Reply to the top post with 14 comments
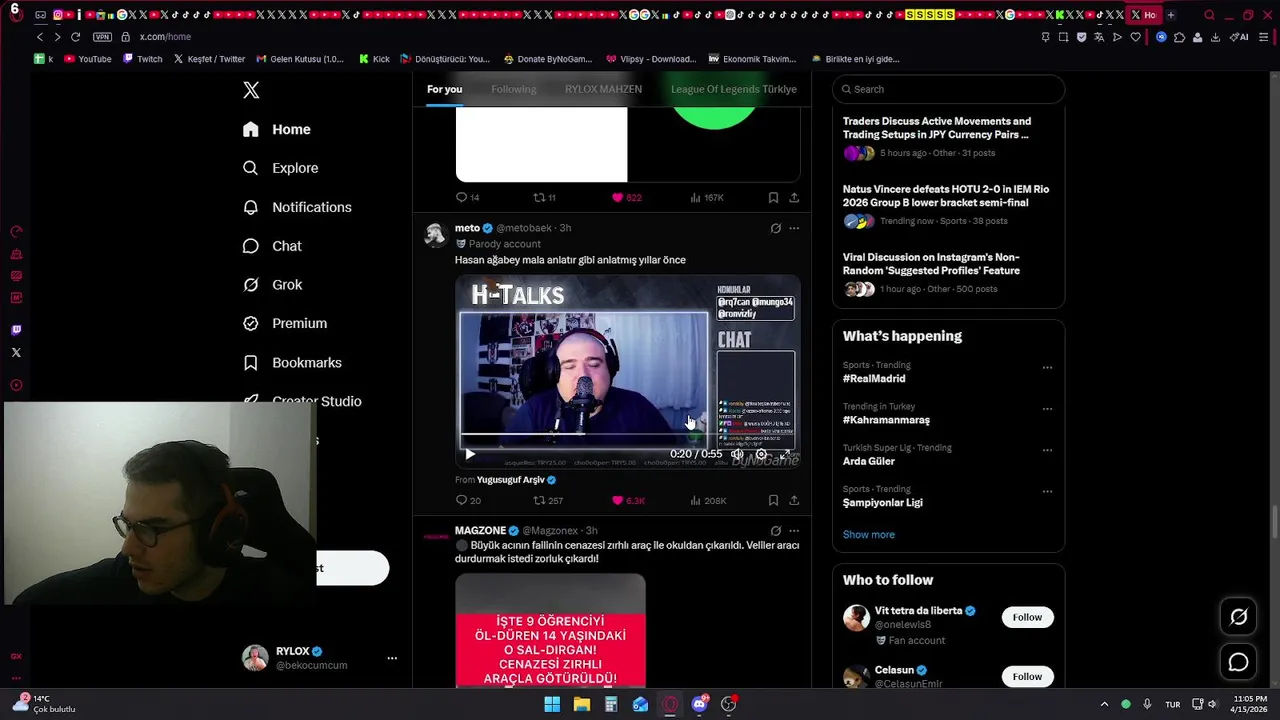Image resolution: width=1280 pixels, height=720 pixels. [x=468, y=198]
